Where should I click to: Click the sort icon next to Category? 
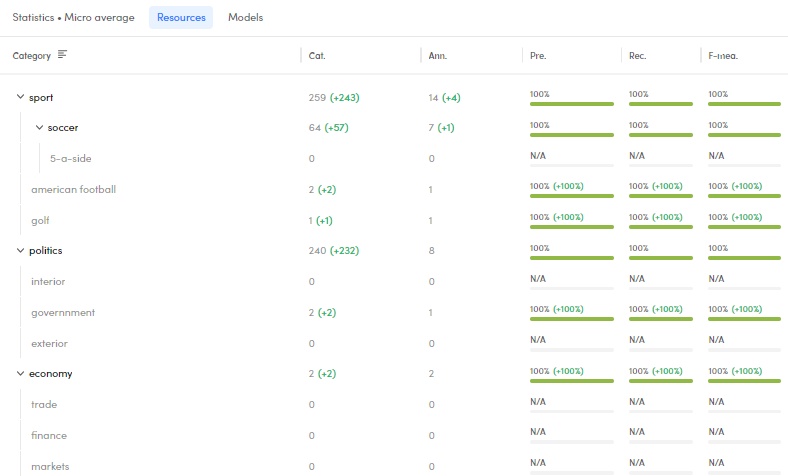pyautogui.click(x=62, y=55)
